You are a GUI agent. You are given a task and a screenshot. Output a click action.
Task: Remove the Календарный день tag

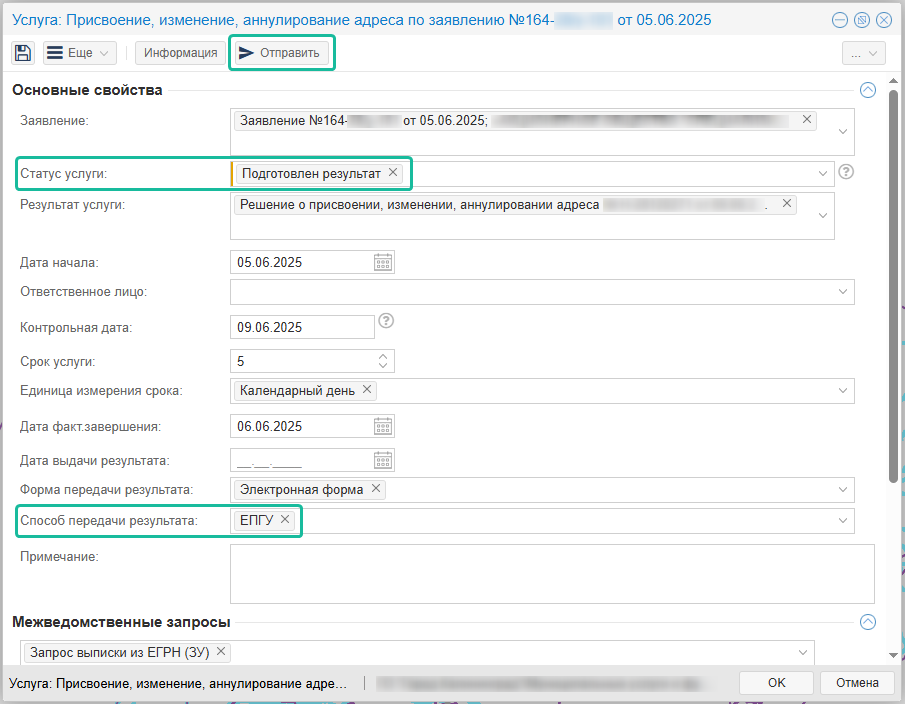(367, 390)
